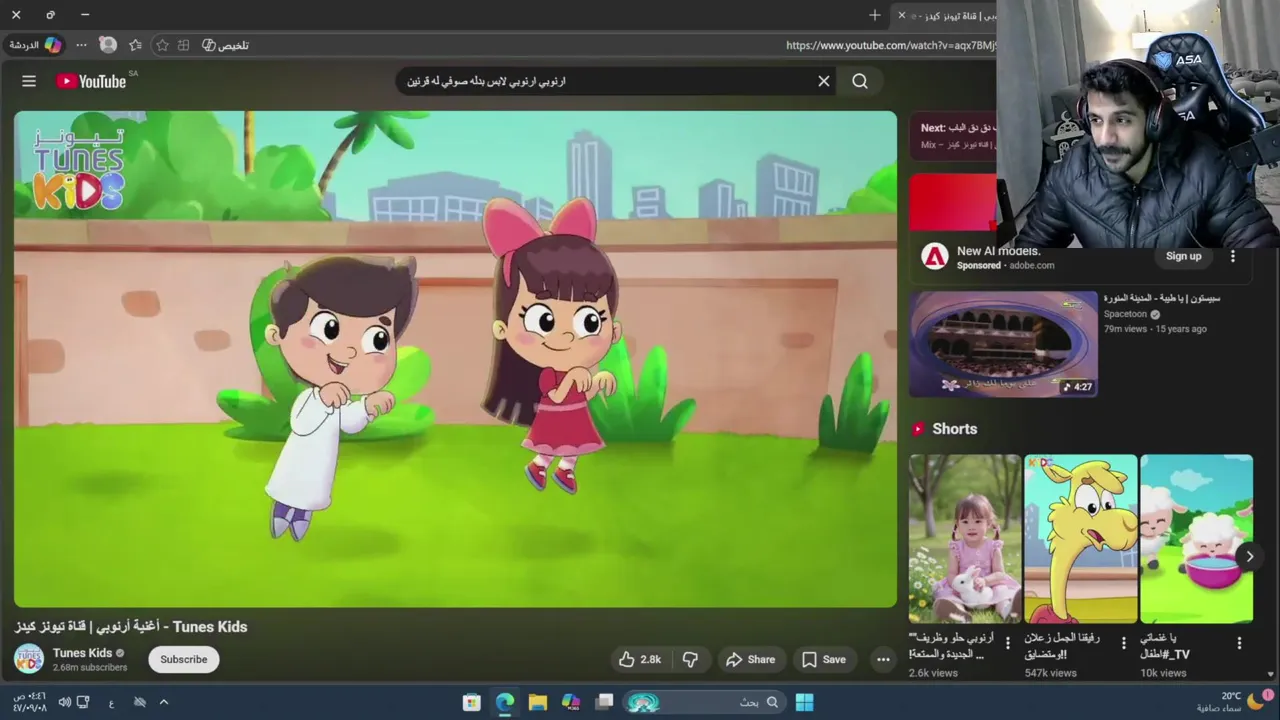Open the adobe.com sponsored link
Image resolution: width=1280 pixels, height=720 pixels.
pos(1031,265)
